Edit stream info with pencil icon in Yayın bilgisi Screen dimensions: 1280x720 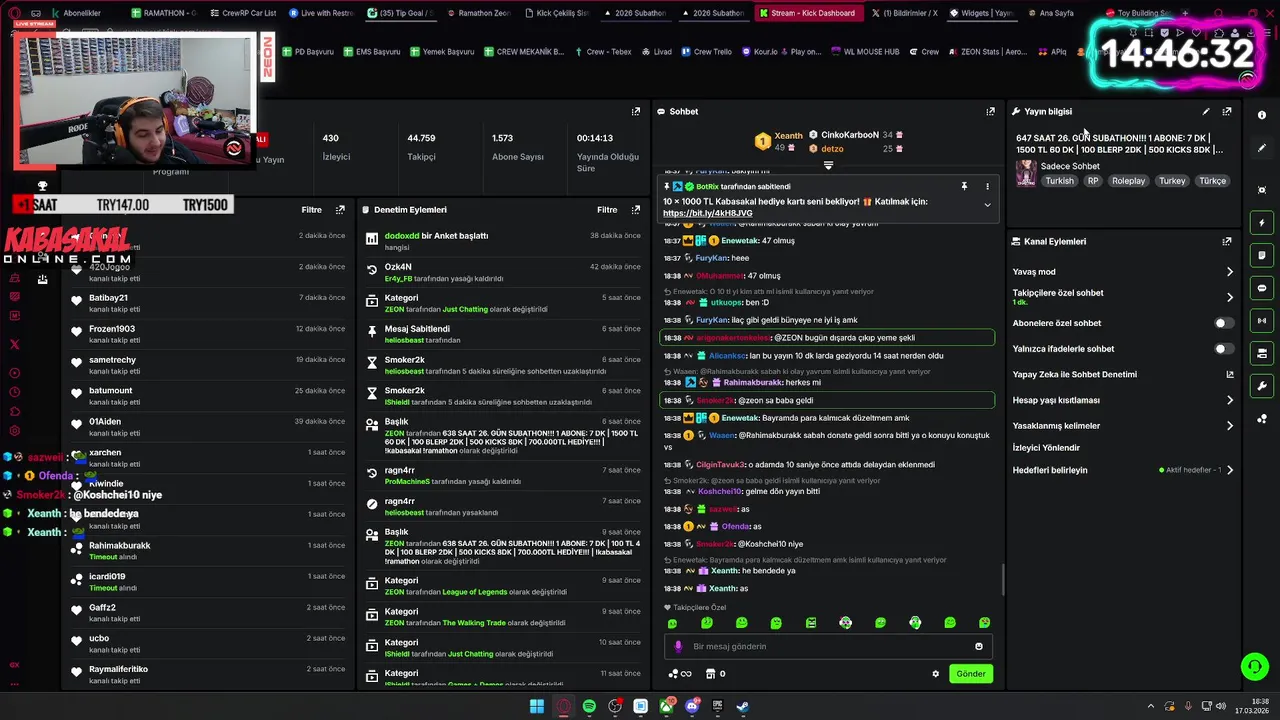pos(1206,112)
